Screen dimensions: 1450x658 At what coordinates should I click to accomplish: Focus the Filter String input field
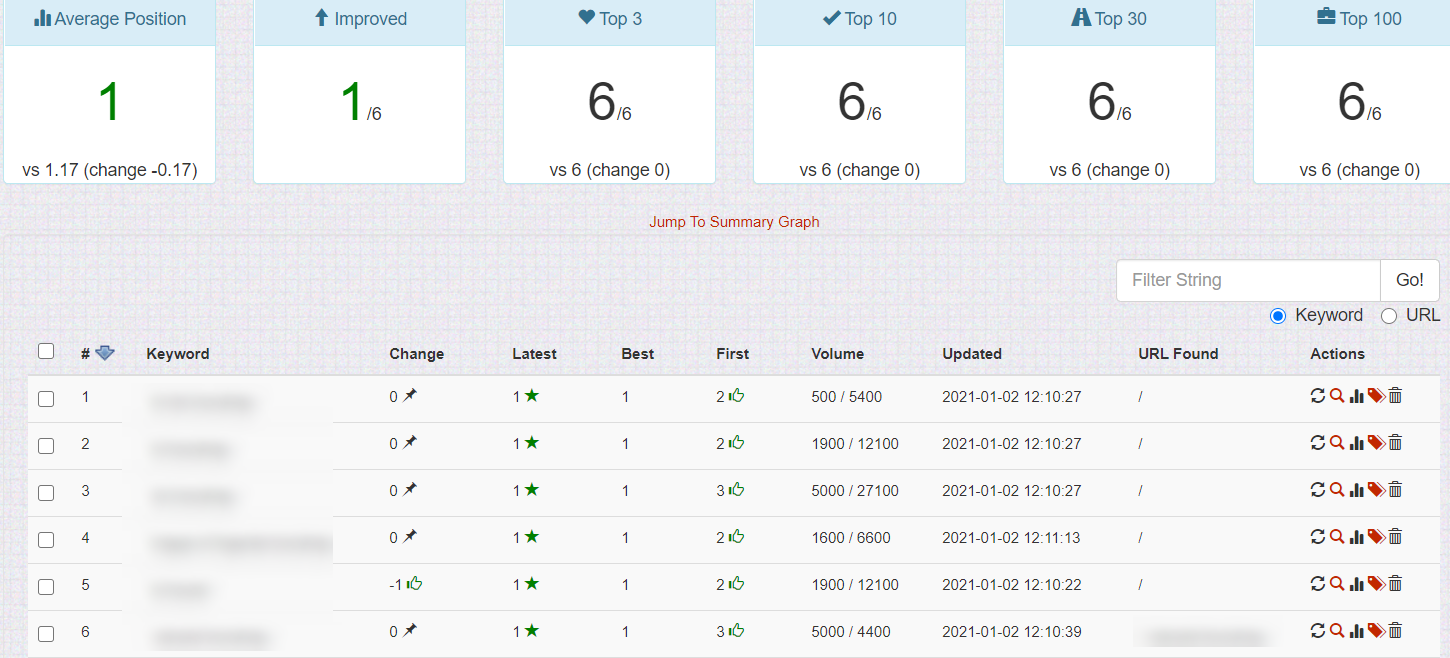click(1248, 280)
